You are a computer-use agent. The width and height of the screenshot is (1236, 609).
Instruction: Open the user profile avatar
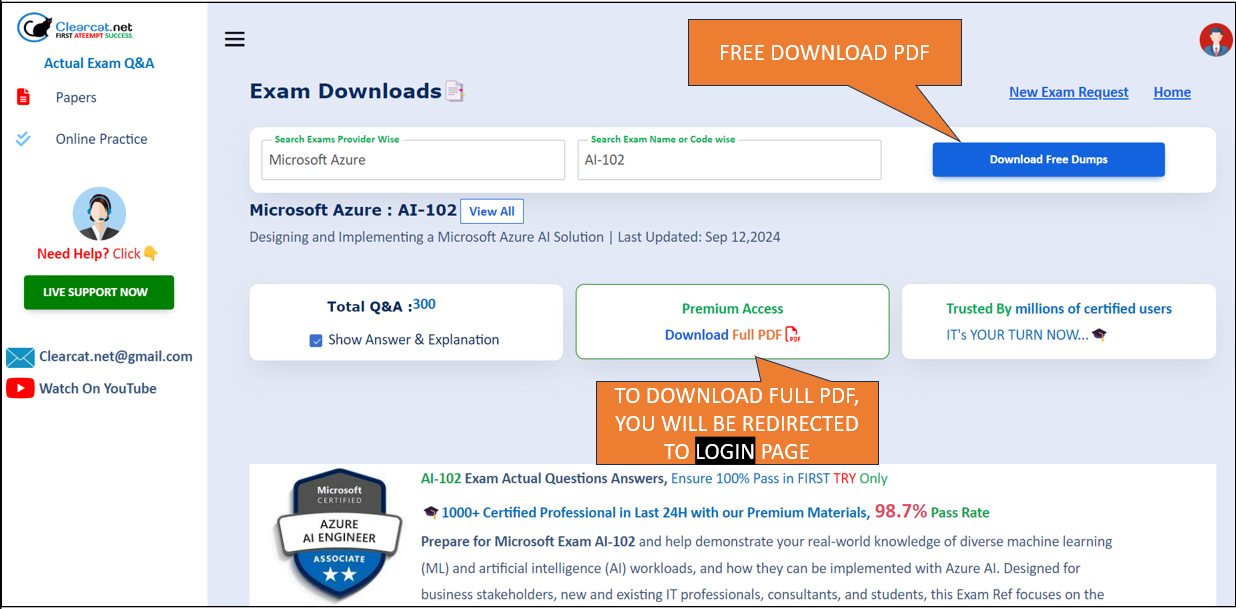coord(1215,40)
